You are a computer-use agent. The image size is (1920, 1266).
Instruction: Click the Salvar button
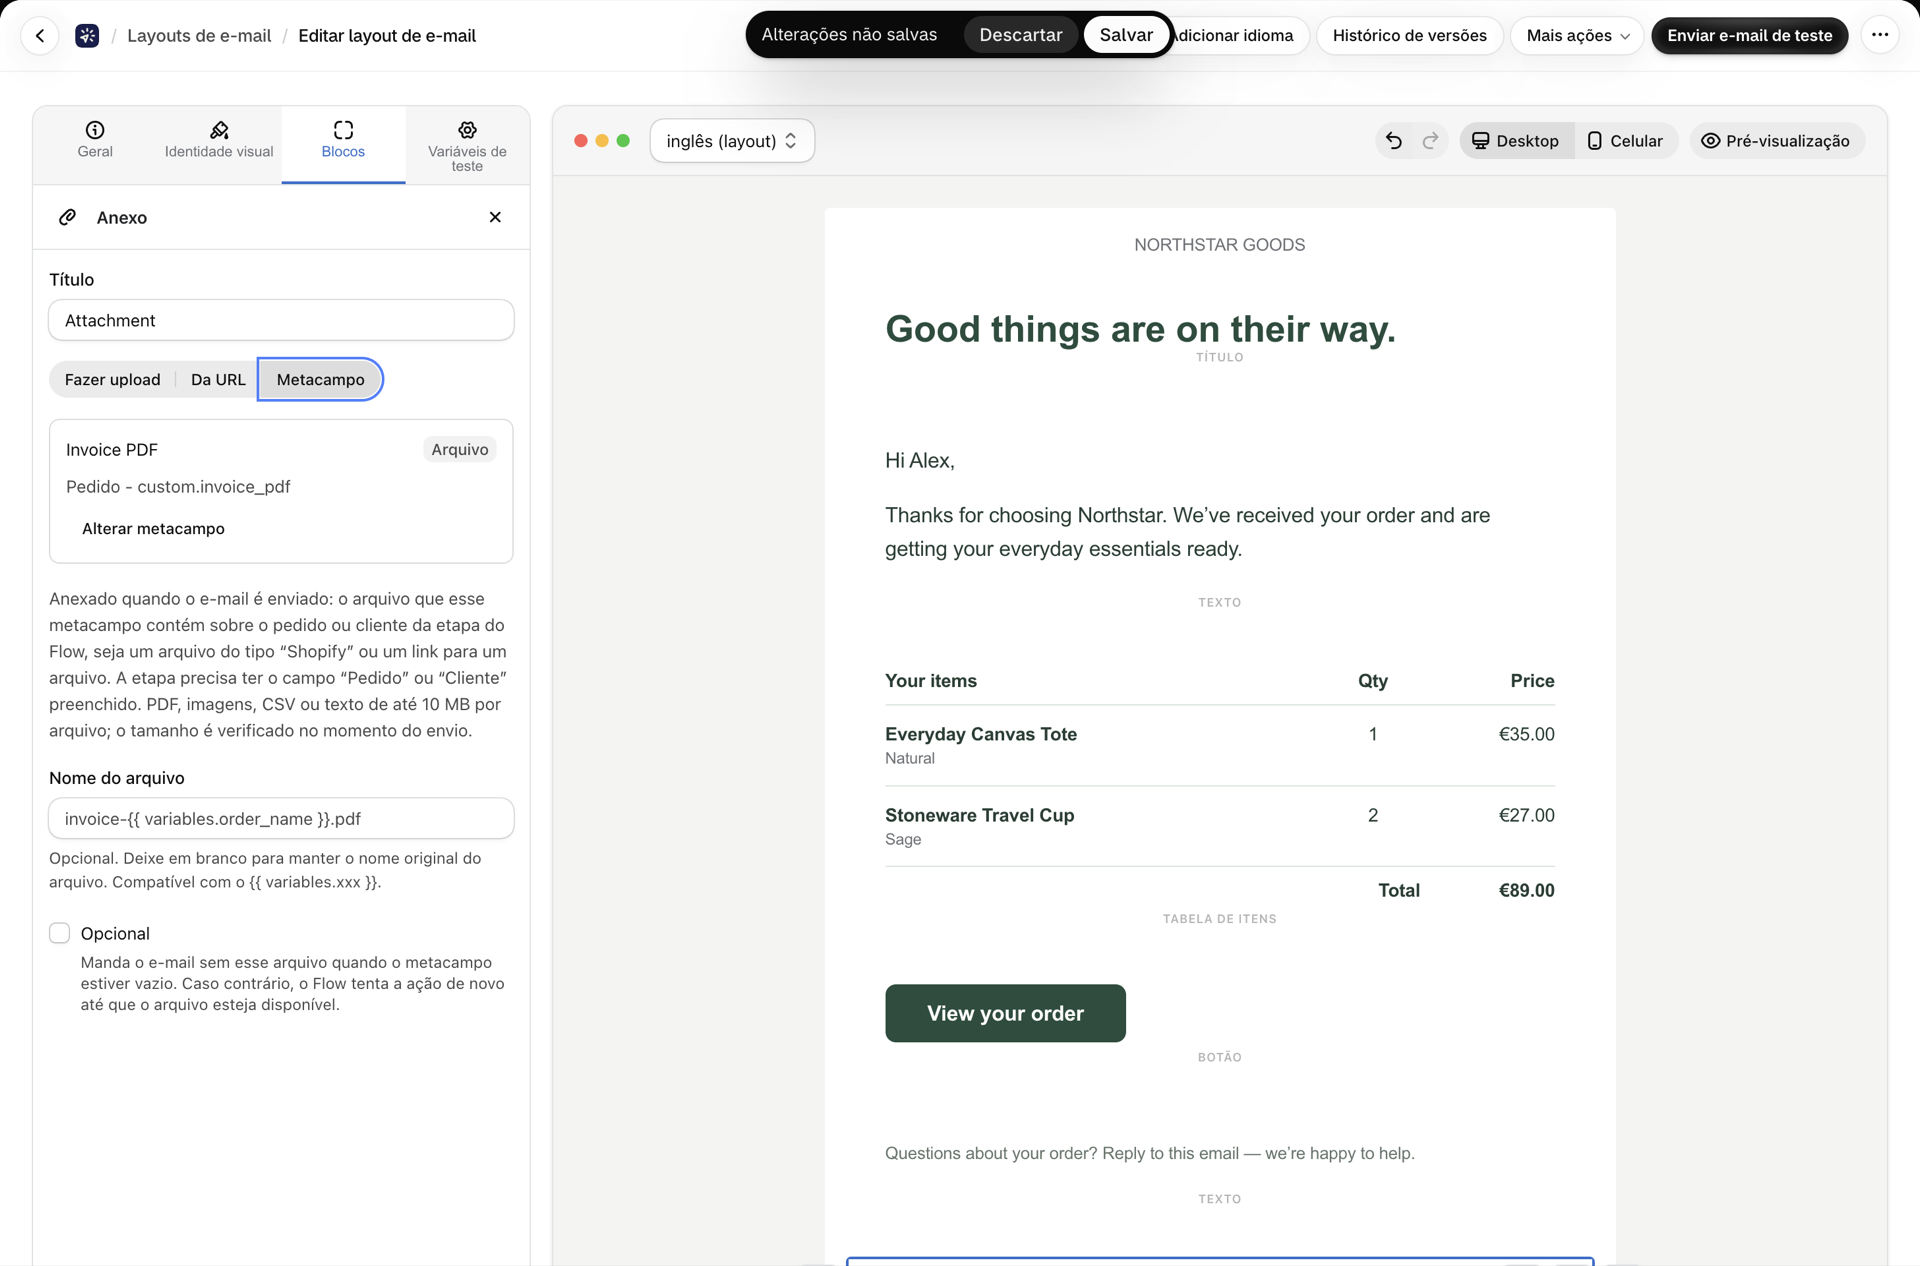click(x=1126, y=35)
